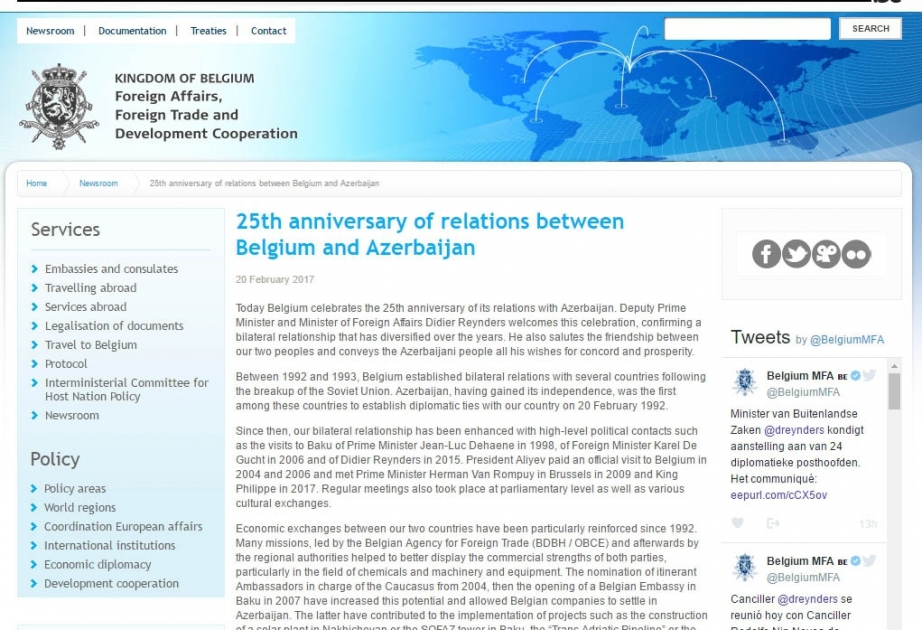
Task: Click the Belgium MFA avatar on the second tweet
Action: [x=744, y=568]
